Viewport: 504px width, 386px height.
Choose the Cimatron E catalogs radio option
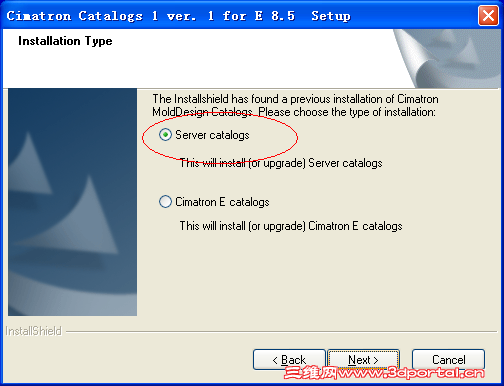(x=165, y=202)
